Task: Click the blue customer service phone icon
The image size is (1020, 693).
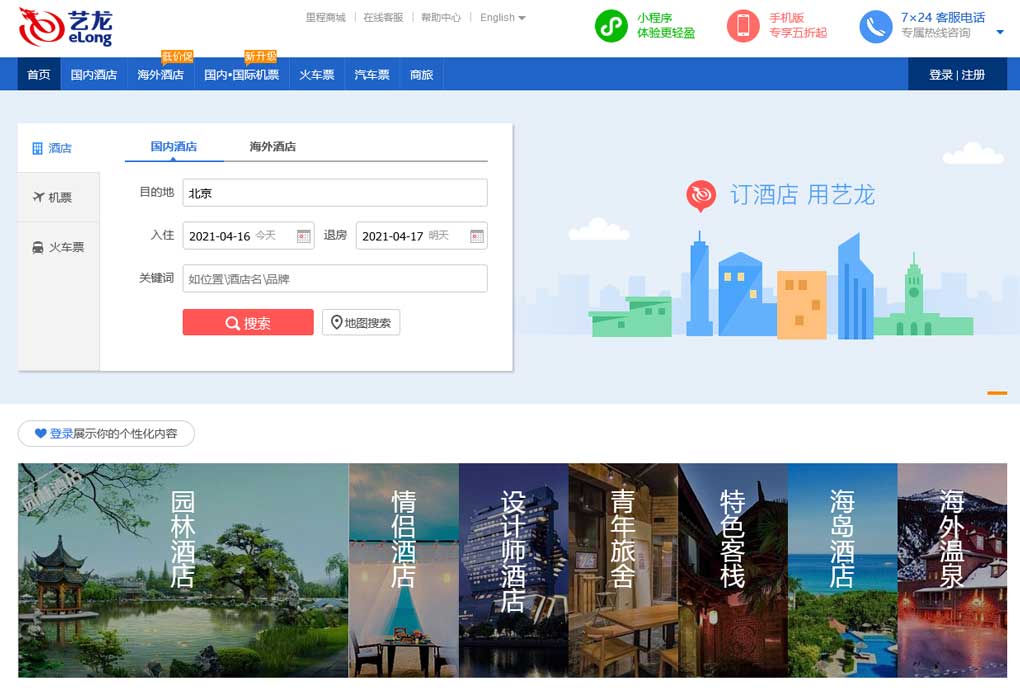Action: (875, 26)
